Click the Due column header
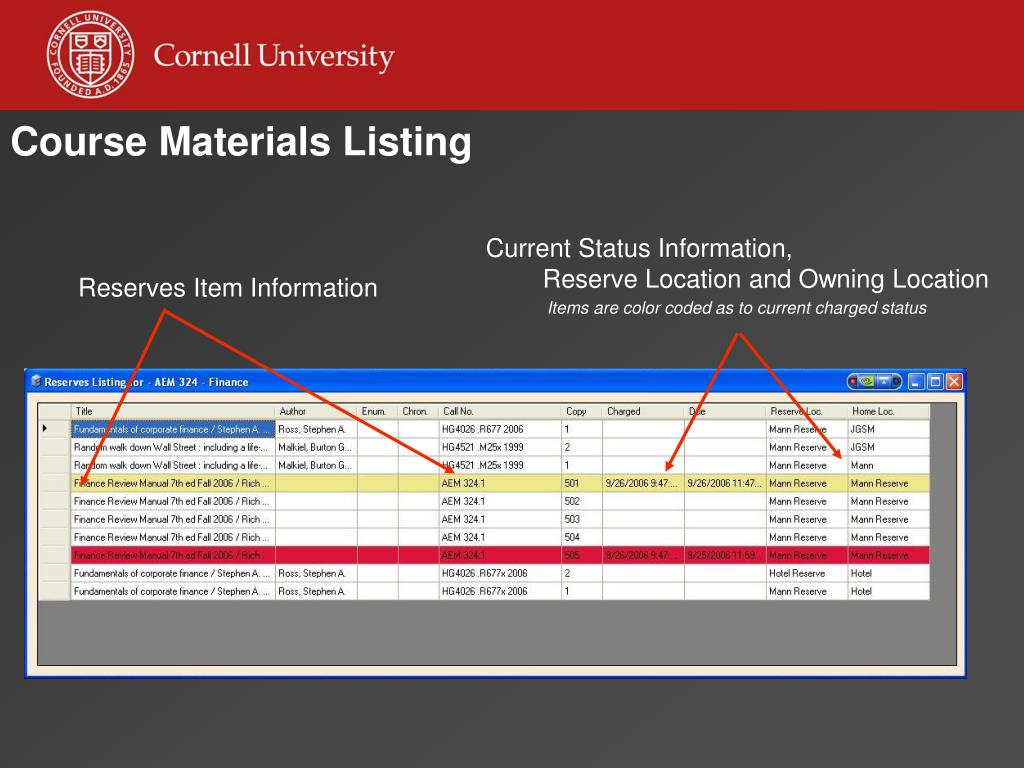The image size is (1024, 768). 725,411
